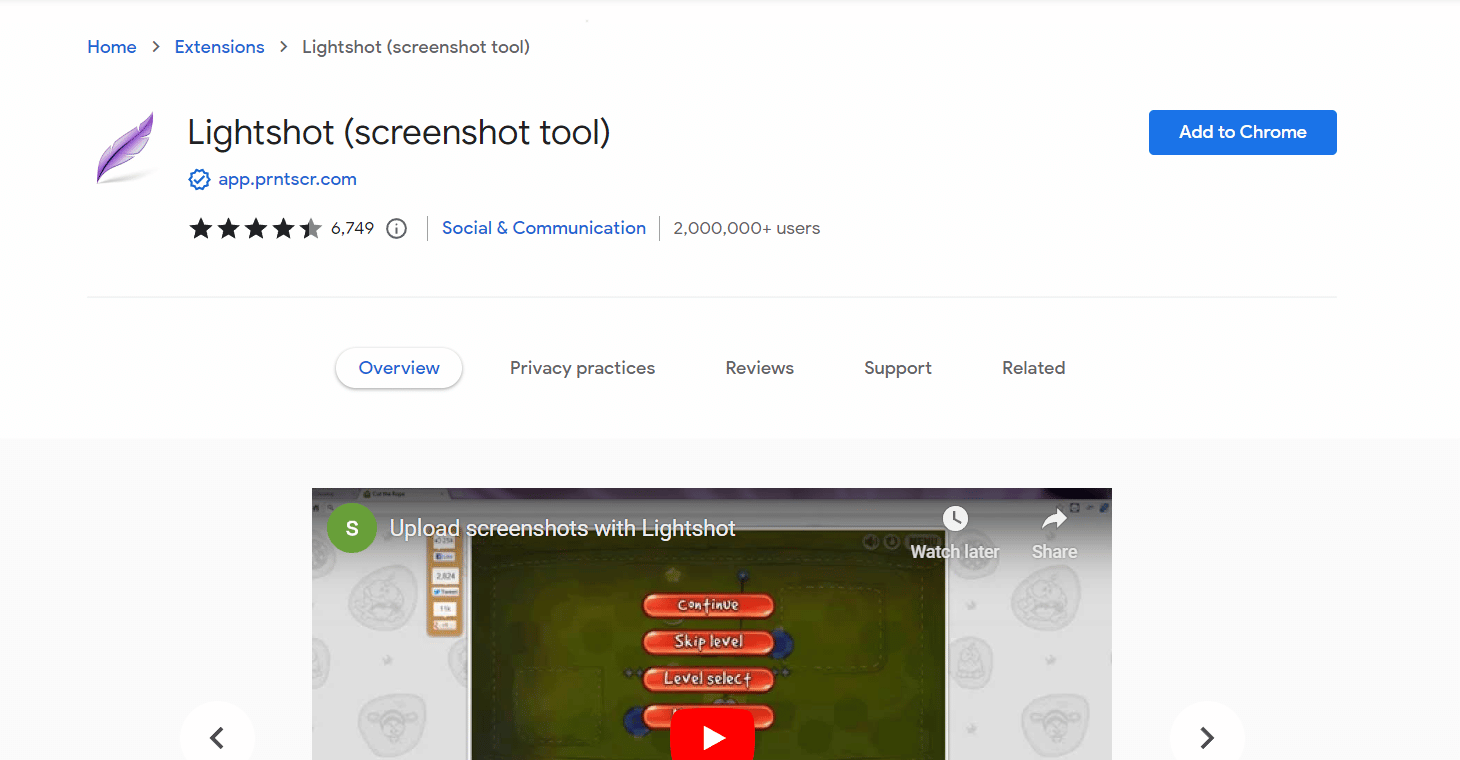The height and width of the screenshot is (760, 1460).
Task: Open the Reviews tab
Action: coord(760,368)
